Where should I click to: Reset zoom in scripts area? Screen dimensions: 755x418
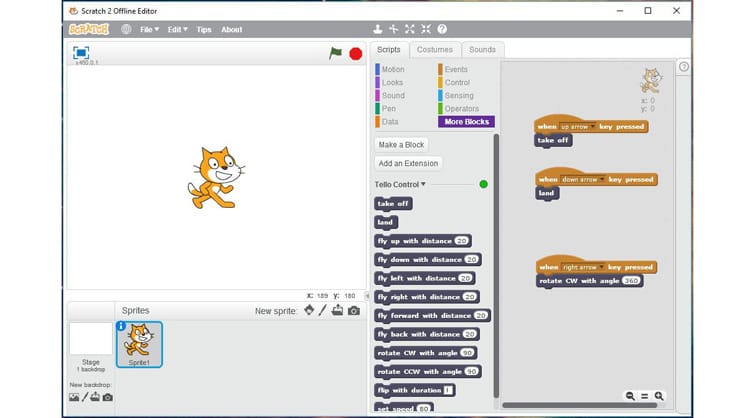point(645,396)
